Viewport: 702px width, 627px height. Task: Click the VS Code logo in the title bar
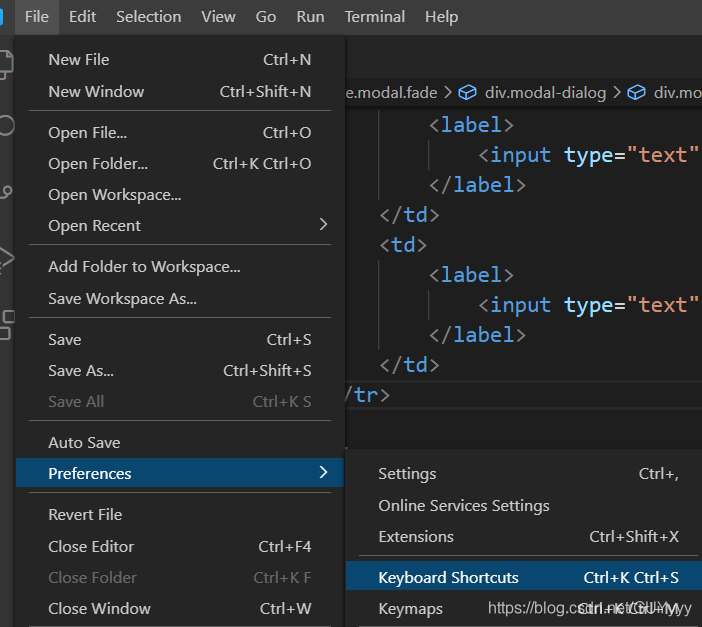(3, 17)
